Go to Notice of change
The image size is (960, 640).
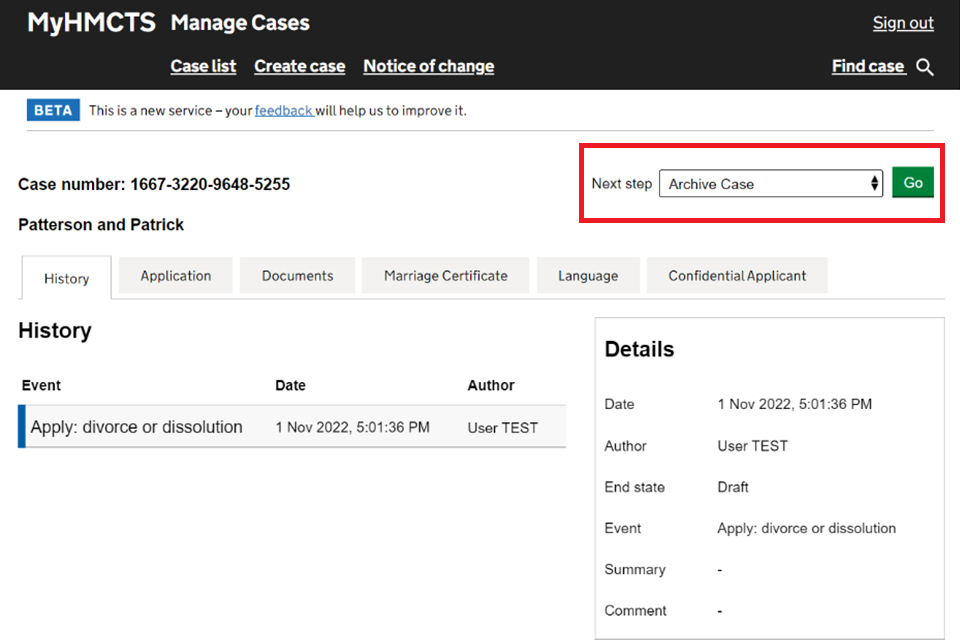(428, 66)
